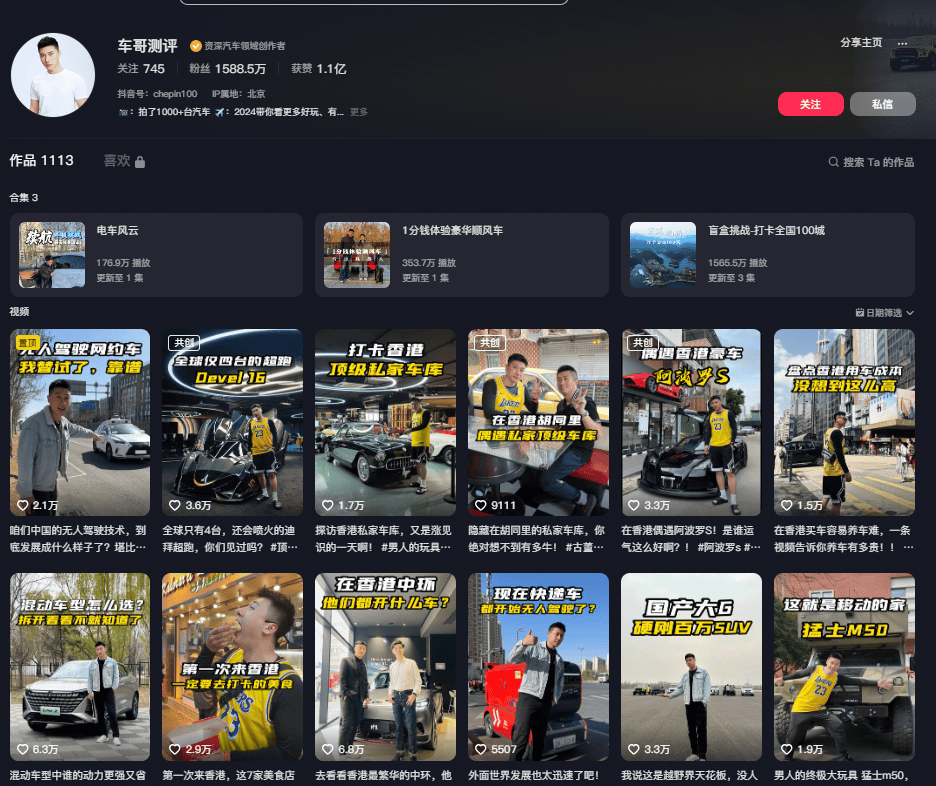Viewport: 936px width, 786px height.
Task: Click 共创 badge on 阿波罗S video
Action: 642,343
